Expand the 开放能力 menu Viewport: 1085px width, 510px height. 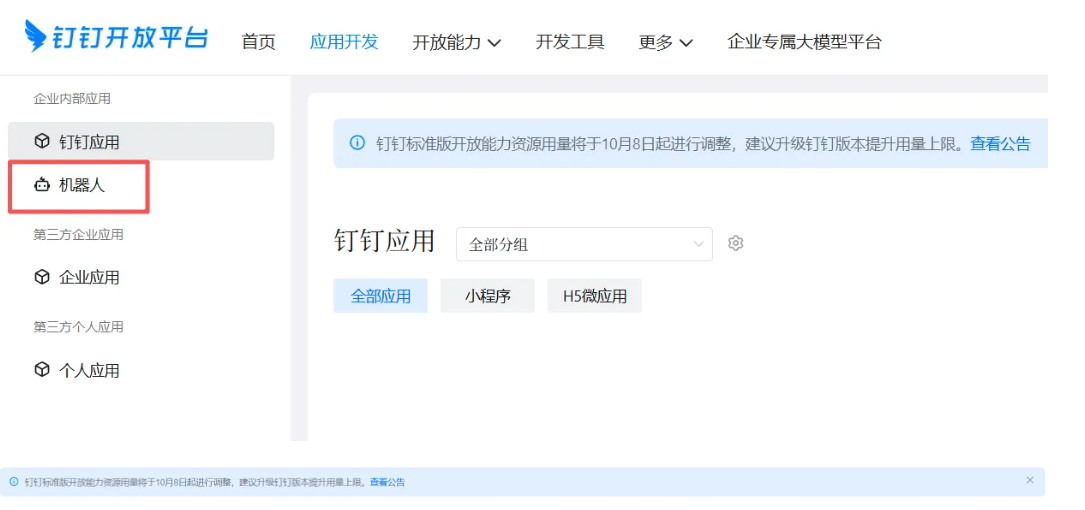coord(456,42)
